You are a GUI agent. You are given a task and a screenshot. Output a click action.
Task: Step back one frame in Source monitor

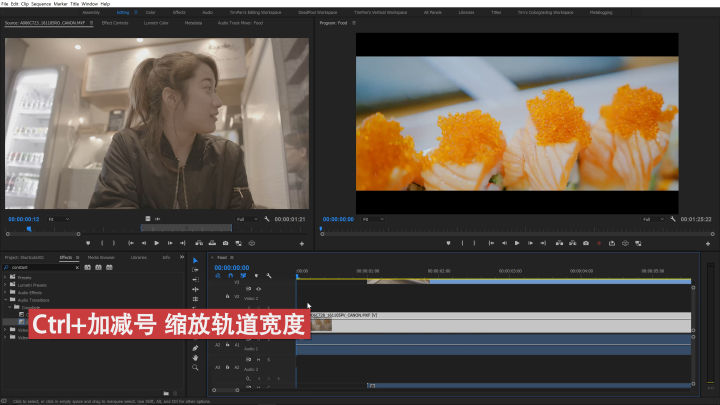click(144, 243)
